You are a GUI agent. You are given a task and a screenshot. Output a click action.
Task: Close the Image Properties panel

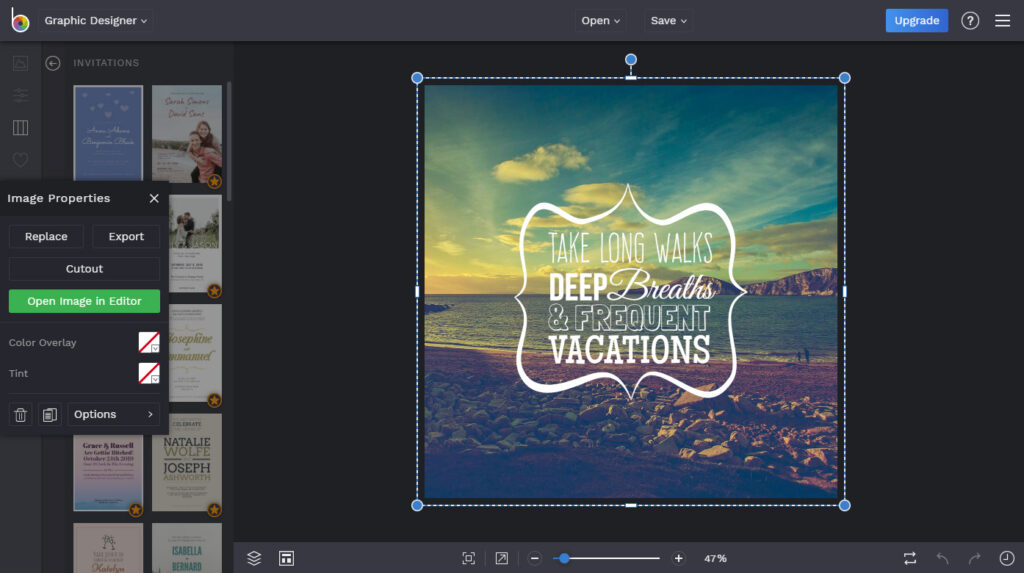pos(154,198)
